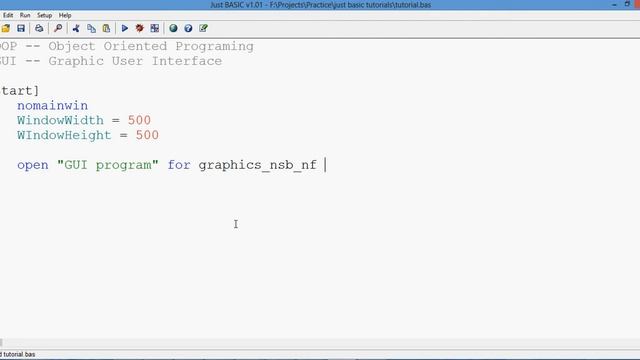This screenshot has height=360, width=640.
Task: Open the Setup menu
Action: [44, 15]
